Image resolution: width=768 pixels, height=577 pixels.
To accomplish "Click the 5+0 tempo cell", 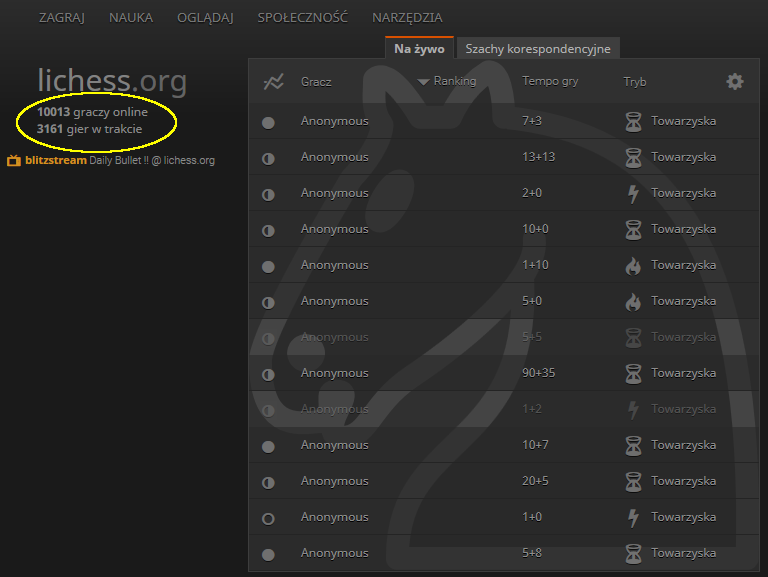I will point(532,301).
